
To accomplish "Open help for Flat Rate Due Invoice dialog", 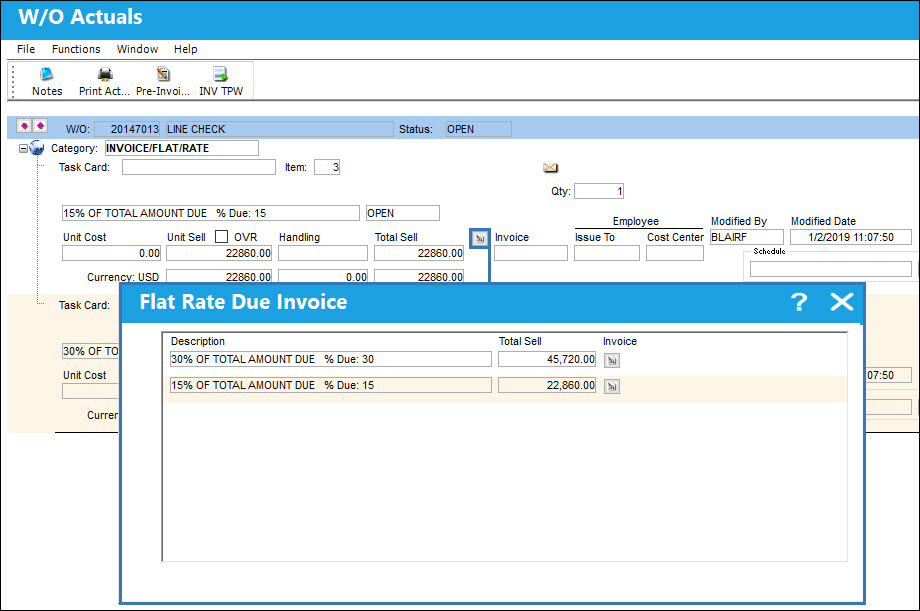I will 799,302.
